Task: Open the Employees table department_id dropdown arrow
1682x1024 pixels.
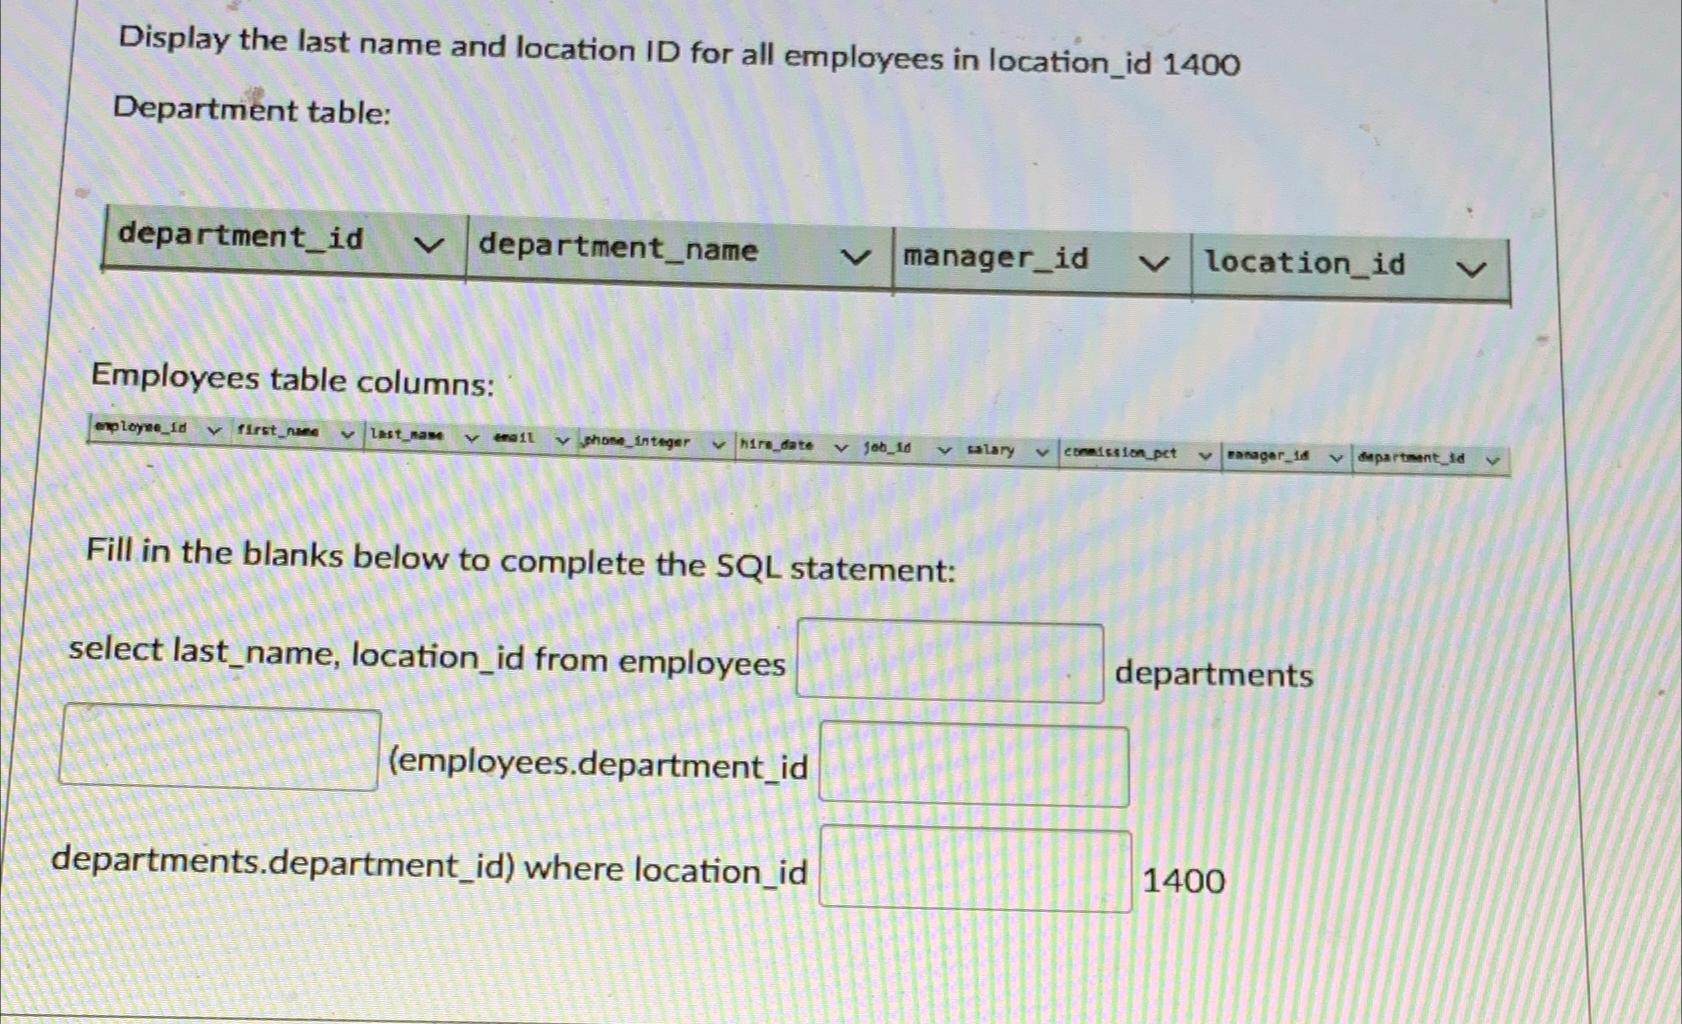Action: point(1492,461)
